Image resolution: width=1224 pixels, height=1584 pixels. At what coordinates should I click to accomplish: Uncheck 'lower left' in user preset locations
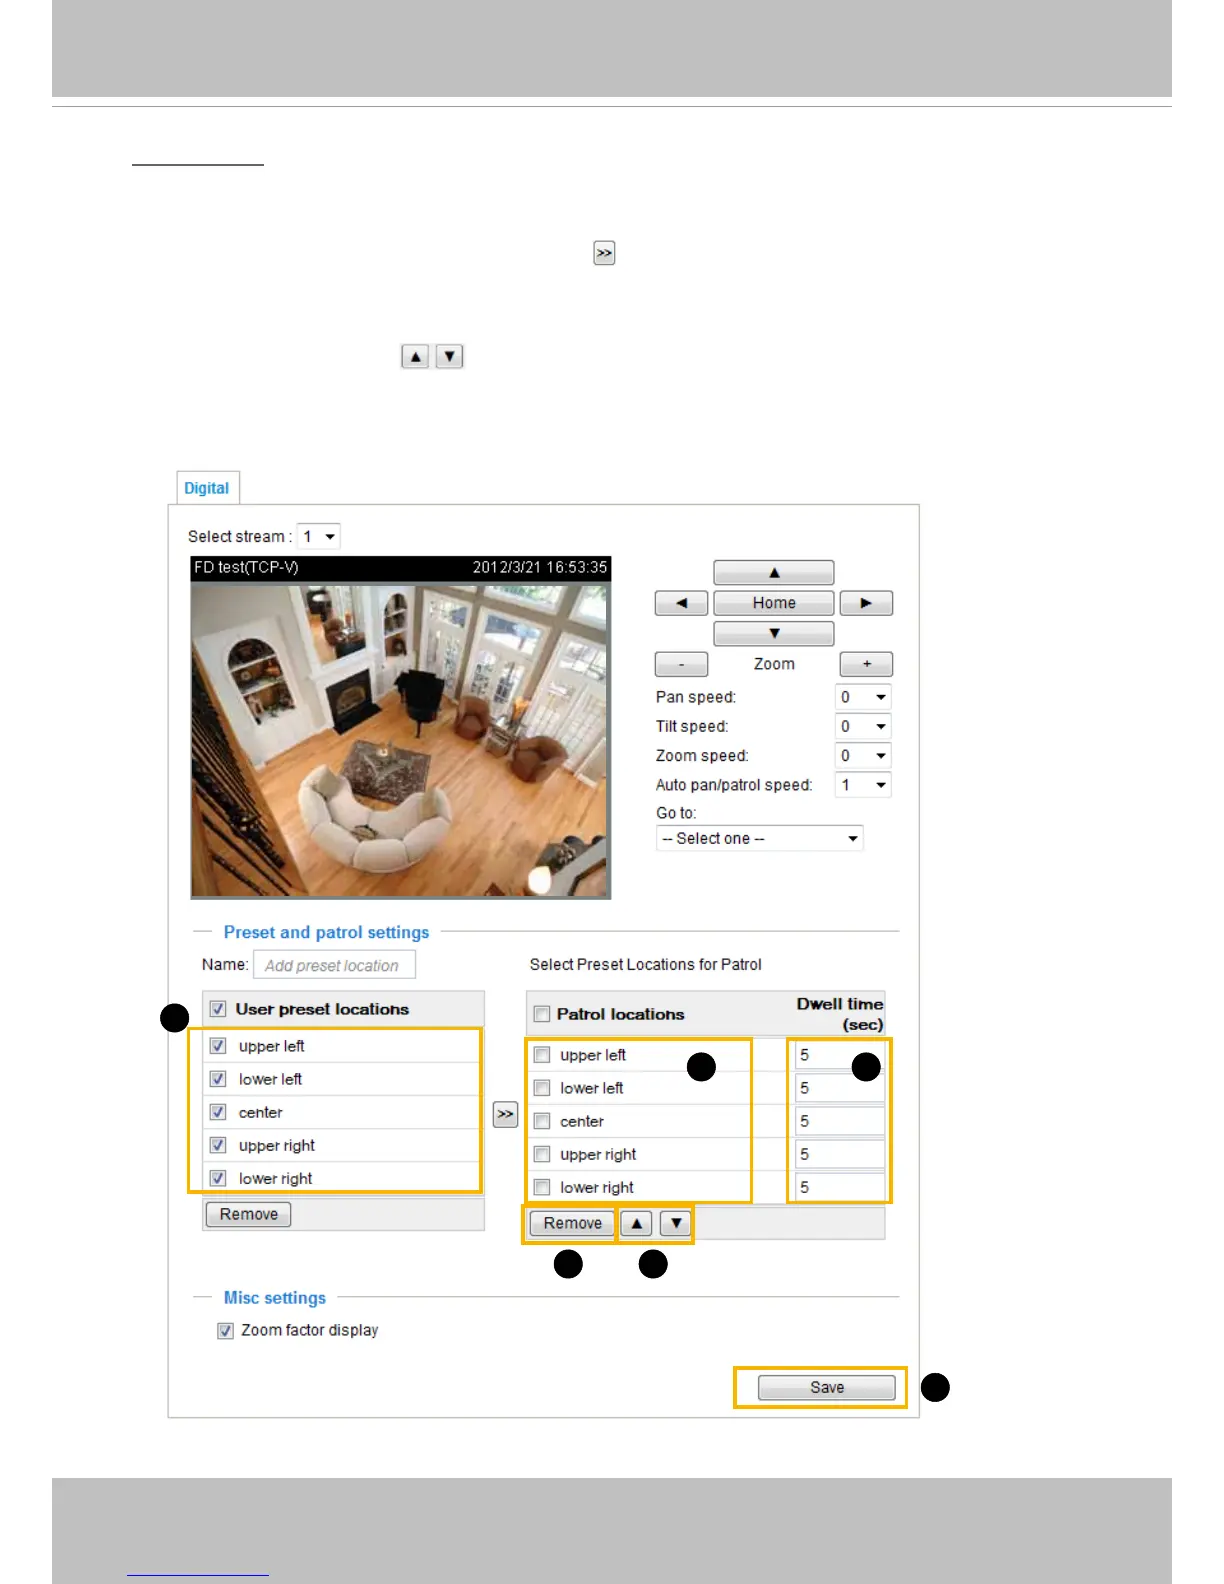[218, 1079]
